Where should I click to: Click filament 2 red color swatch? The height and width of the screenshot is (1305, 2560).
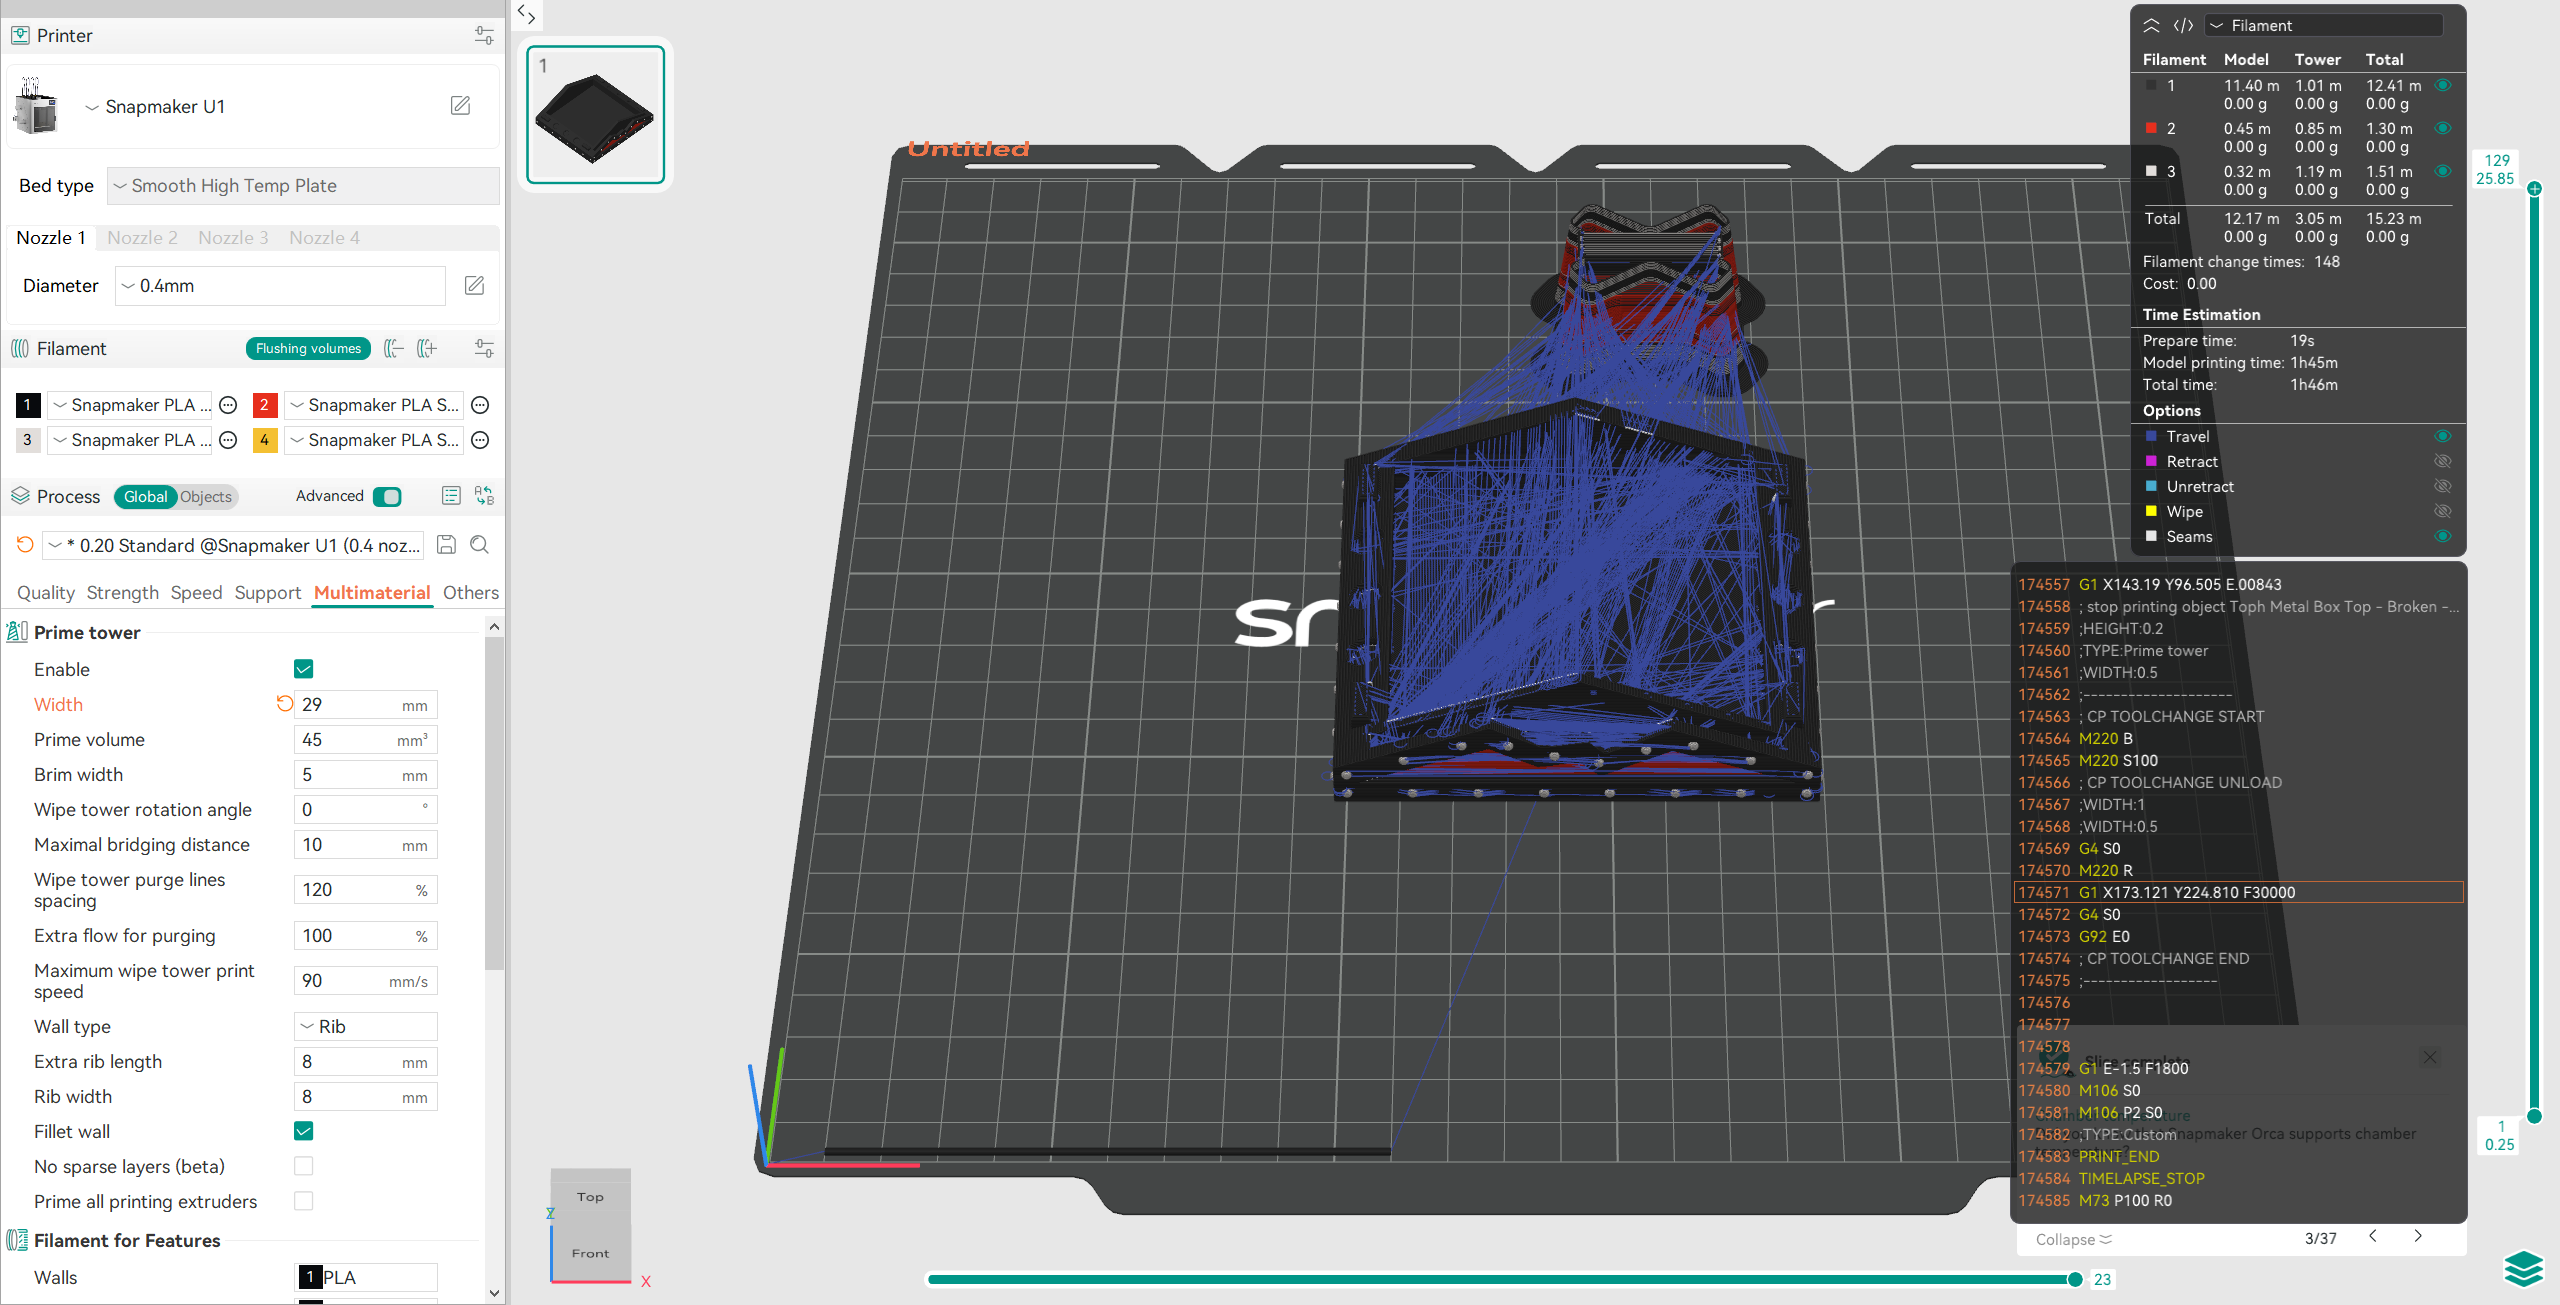pyautogui.click(x=264, y=405)
